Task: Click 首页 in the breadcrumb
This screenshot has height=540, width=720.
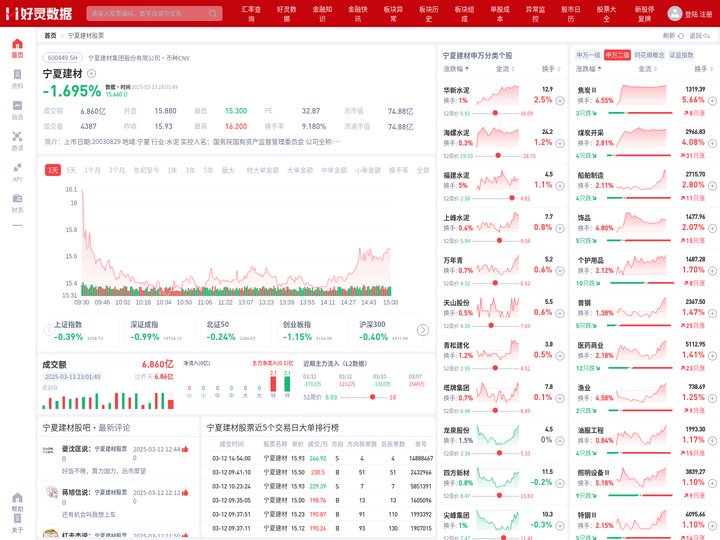Action: click(50, 35)
